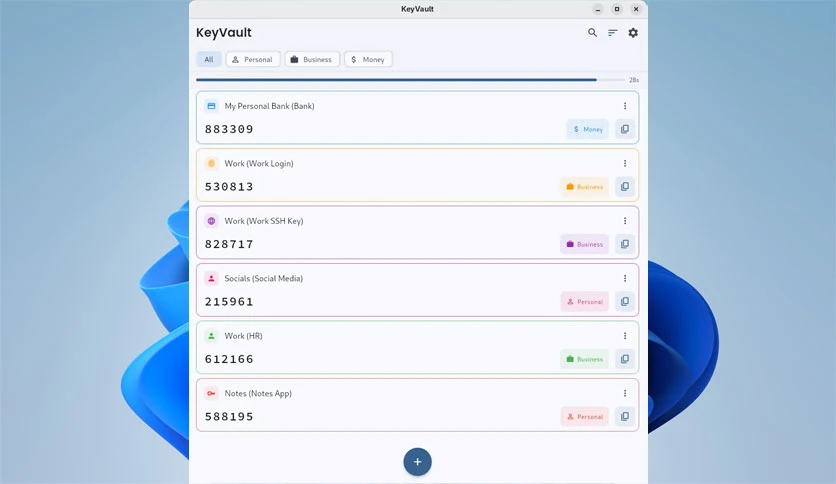
Task: Open the three-dot menu for Socials entry
Action: (625, 278)
